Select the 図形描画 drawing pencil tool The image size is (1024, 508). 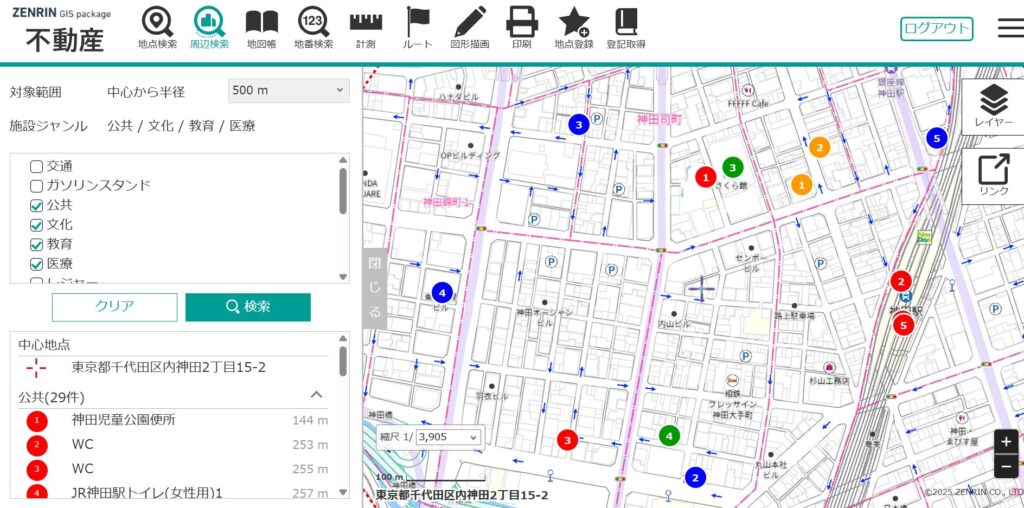469,27
